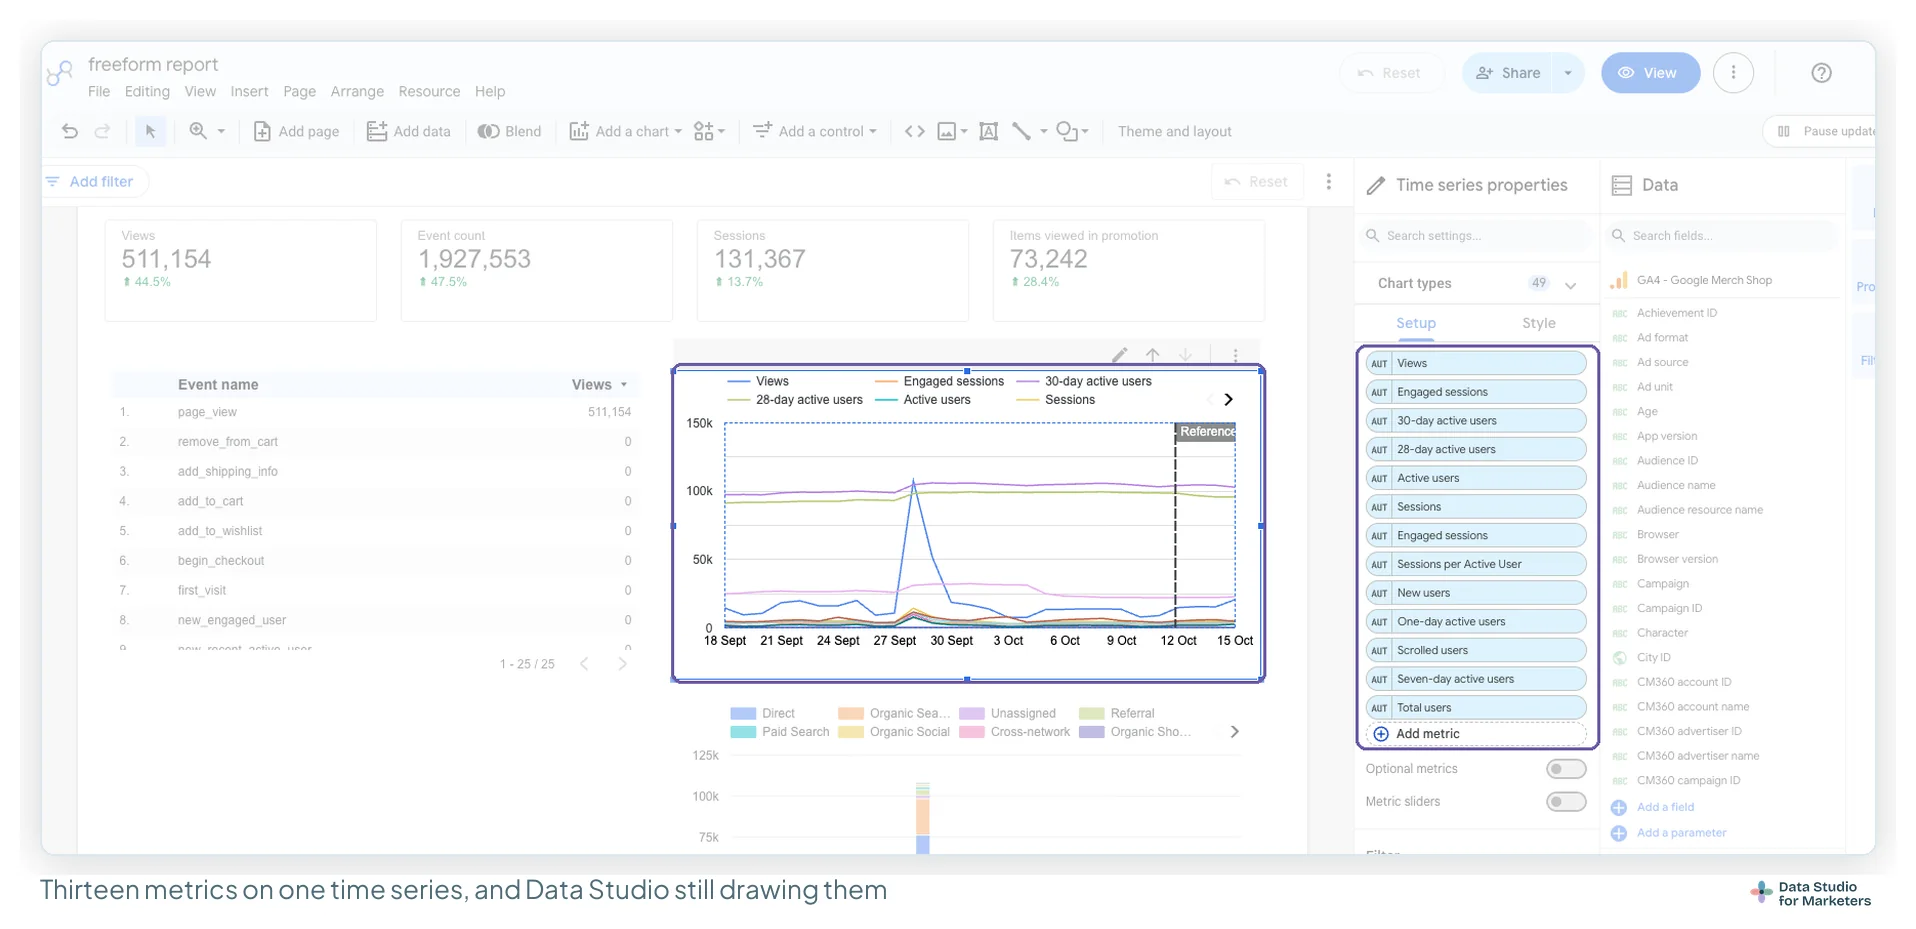Switch to the Setup tab

pyautogui.click(x=1415, y=323)
